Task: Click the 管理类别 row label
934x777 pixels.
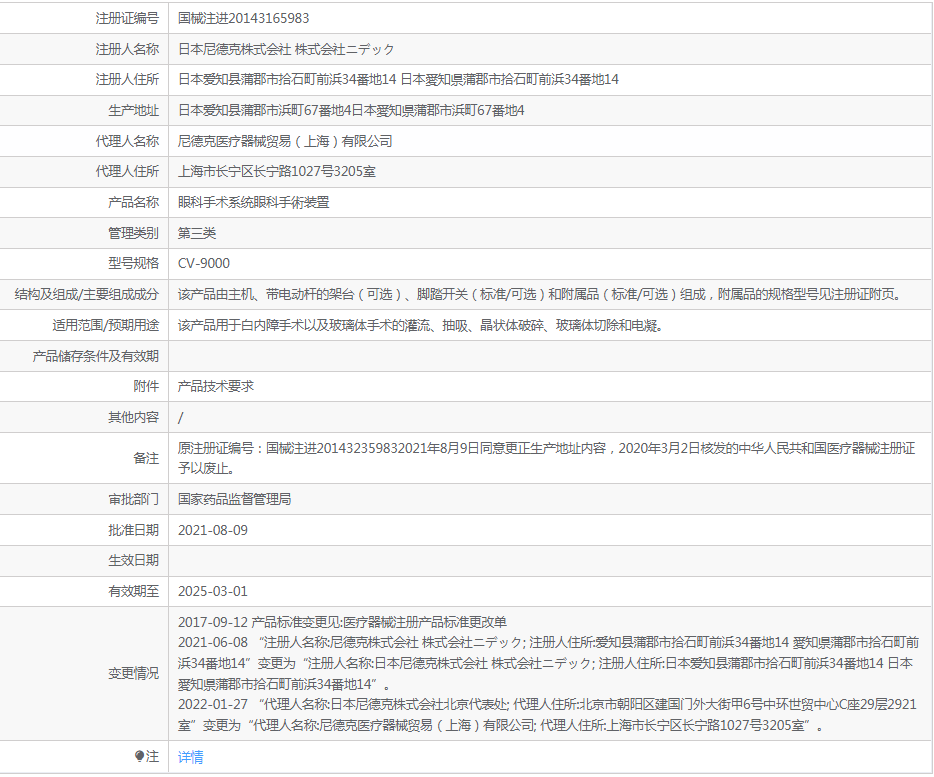Action: 133,233
